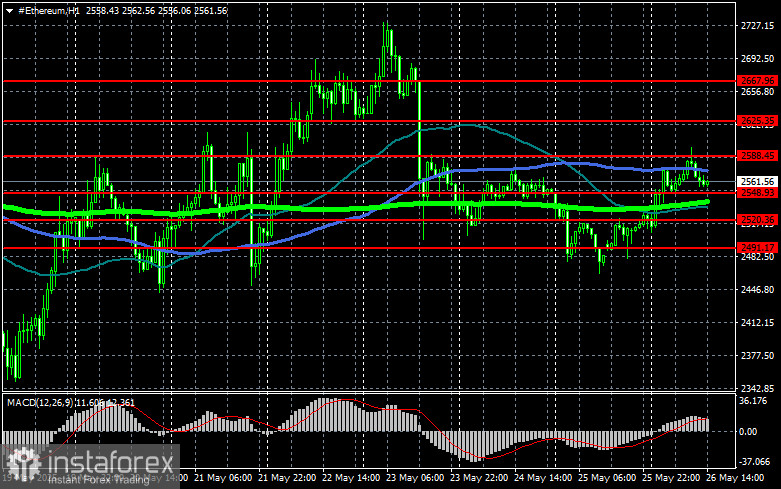781x489 pixels.
Task: Select the 2667.96 red level label
Action: [x=757, y=81]
